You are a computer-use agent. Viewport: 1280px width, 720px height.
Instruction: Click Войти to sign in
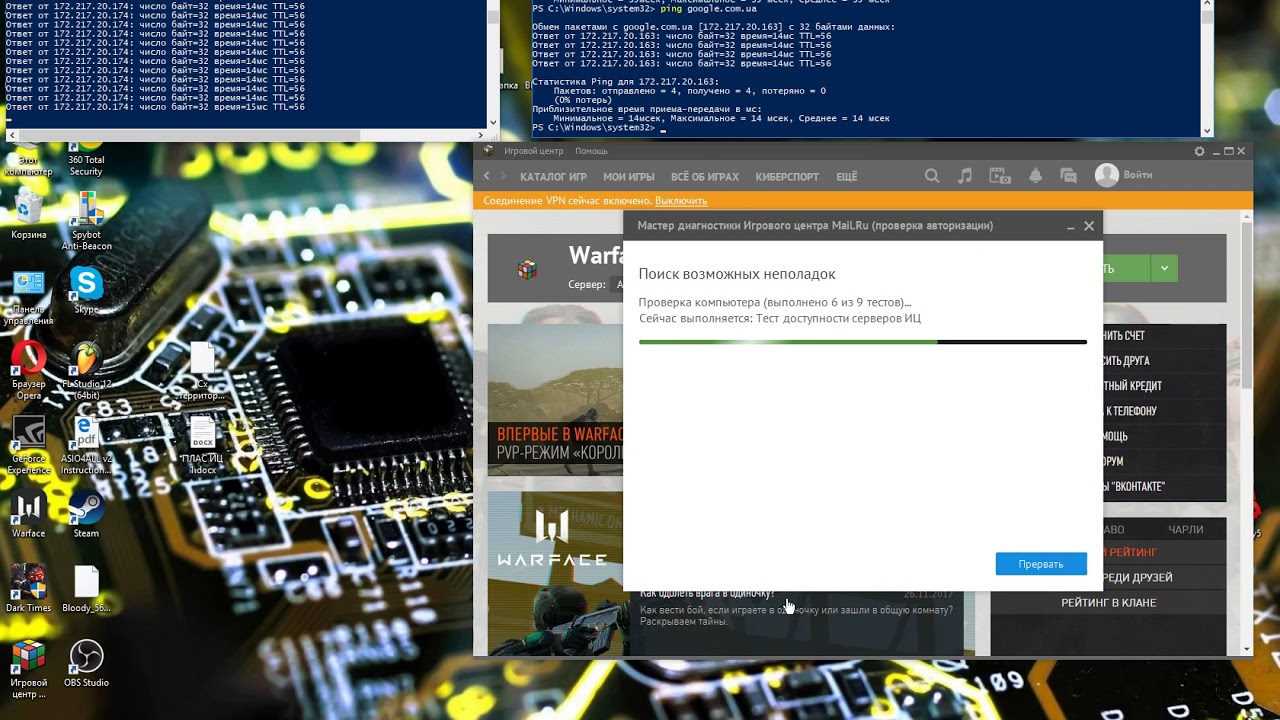point(1138,175)
